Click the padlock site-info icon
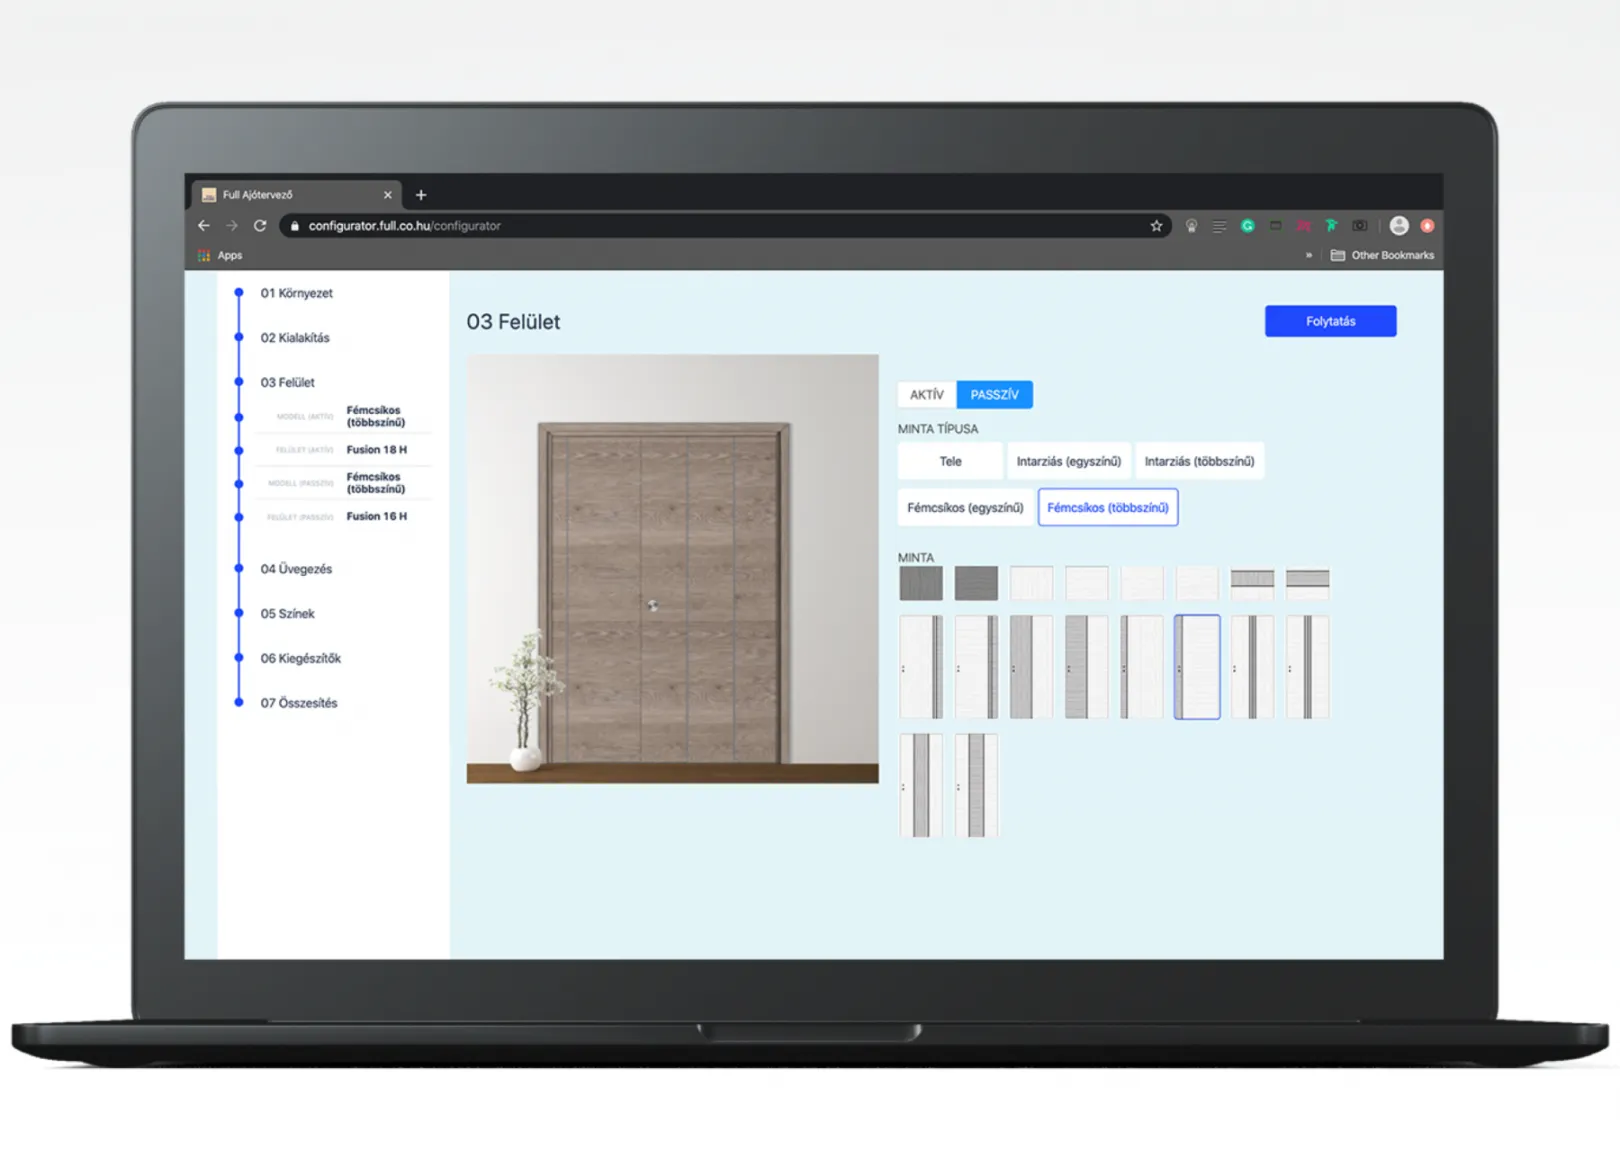Image resolution: width=1620 pixels, height=1149 pixels. pos(294,226)
